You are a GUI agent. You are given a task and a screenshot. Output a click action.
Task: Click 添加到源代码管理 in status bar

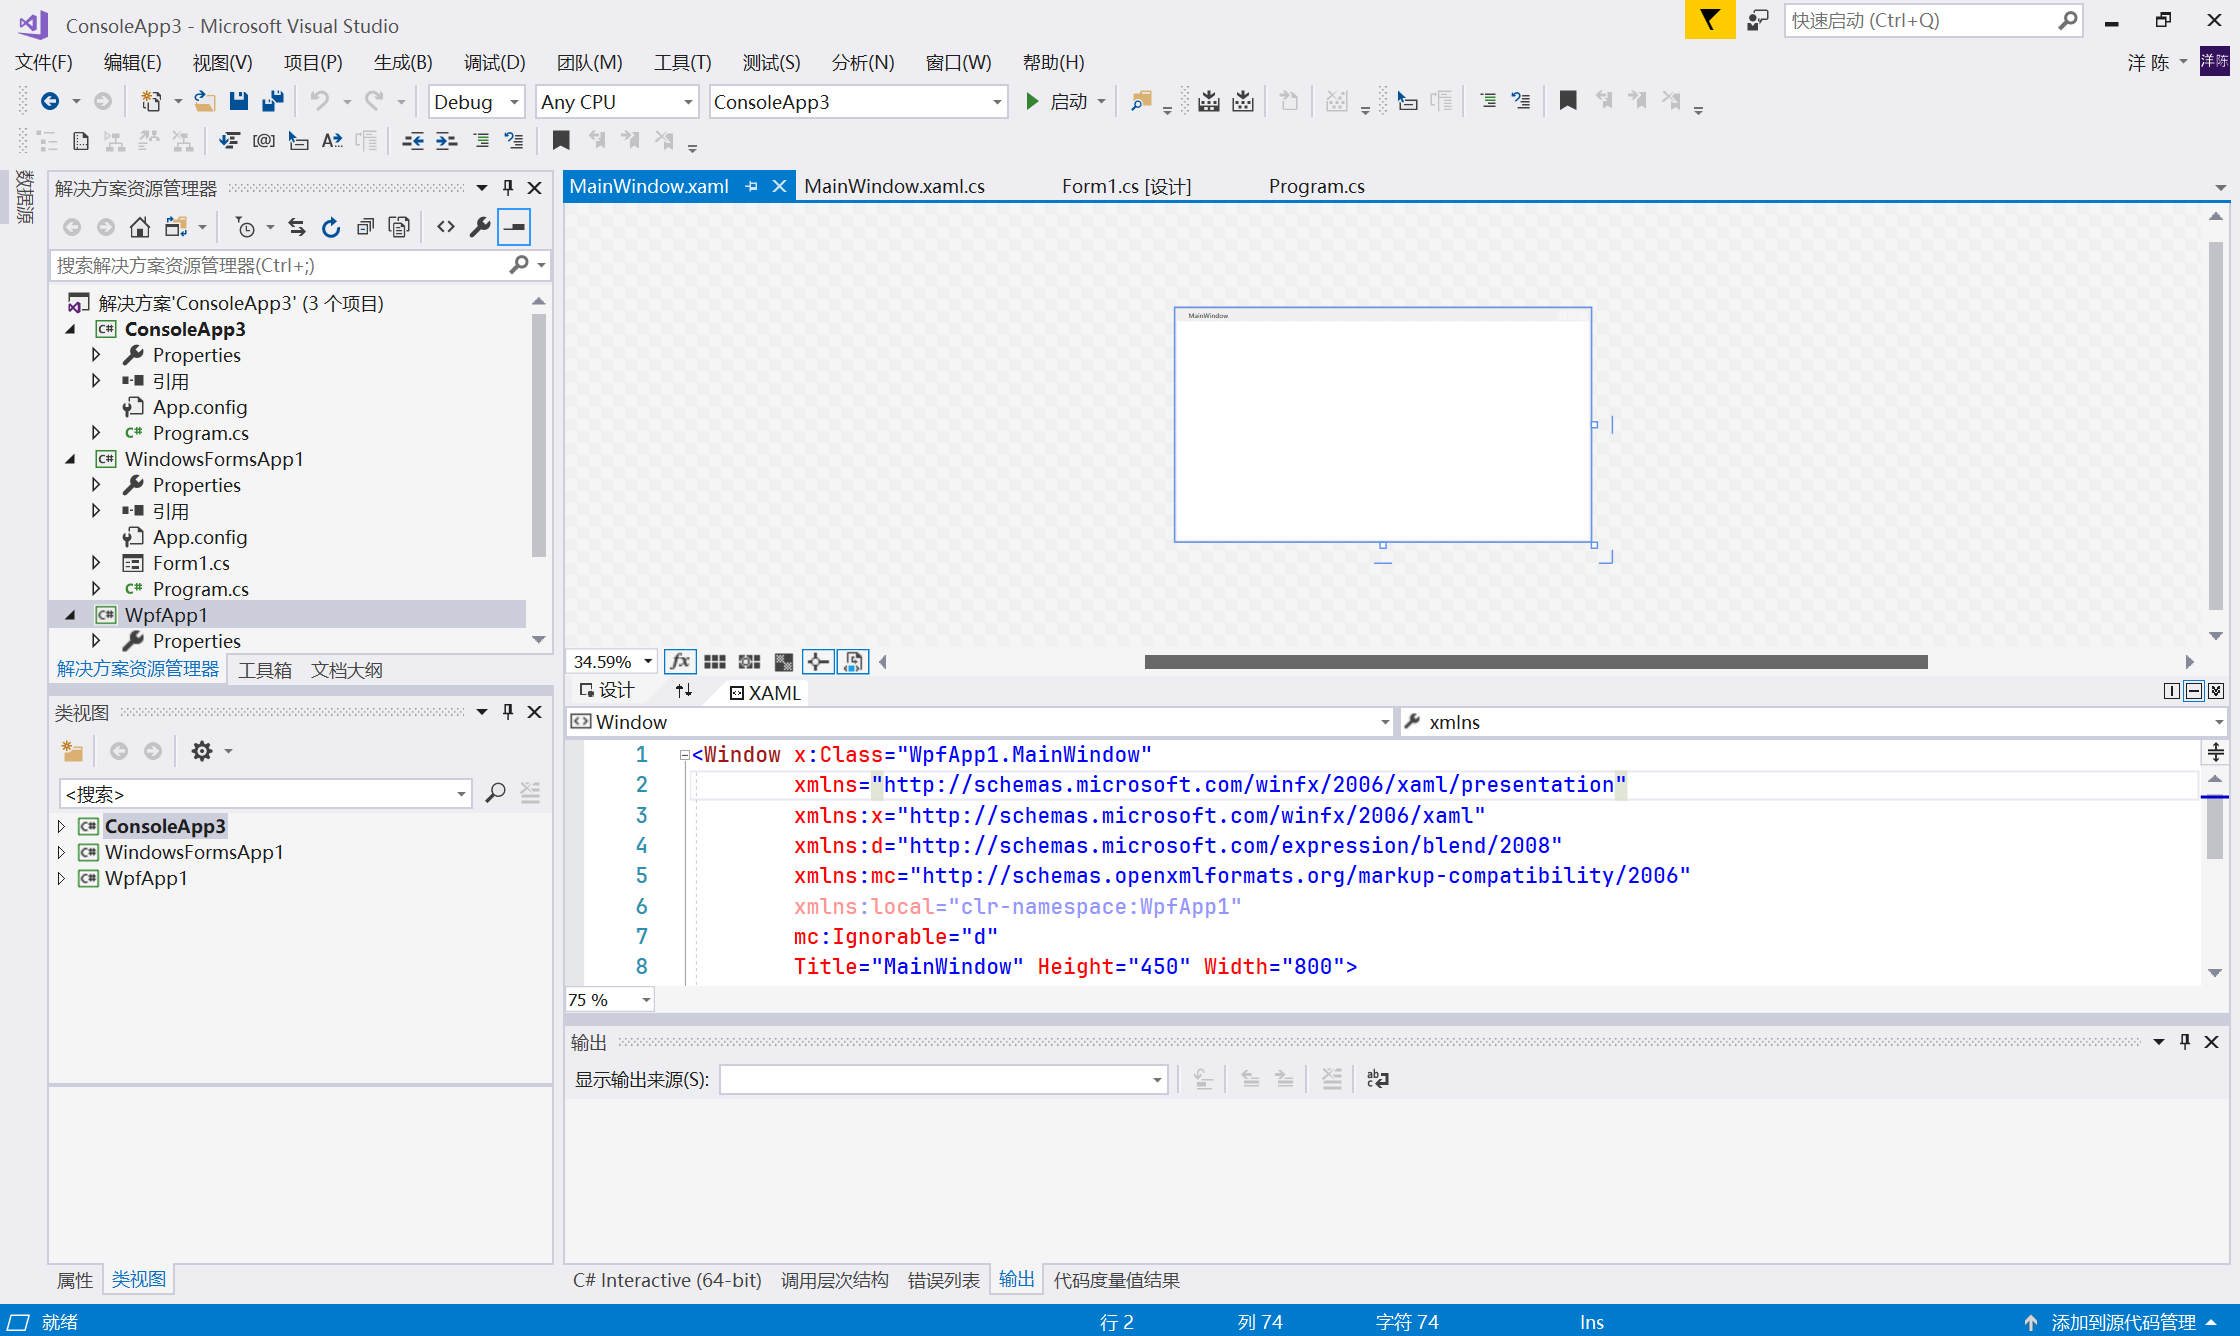click(x=2122, y=1322)
